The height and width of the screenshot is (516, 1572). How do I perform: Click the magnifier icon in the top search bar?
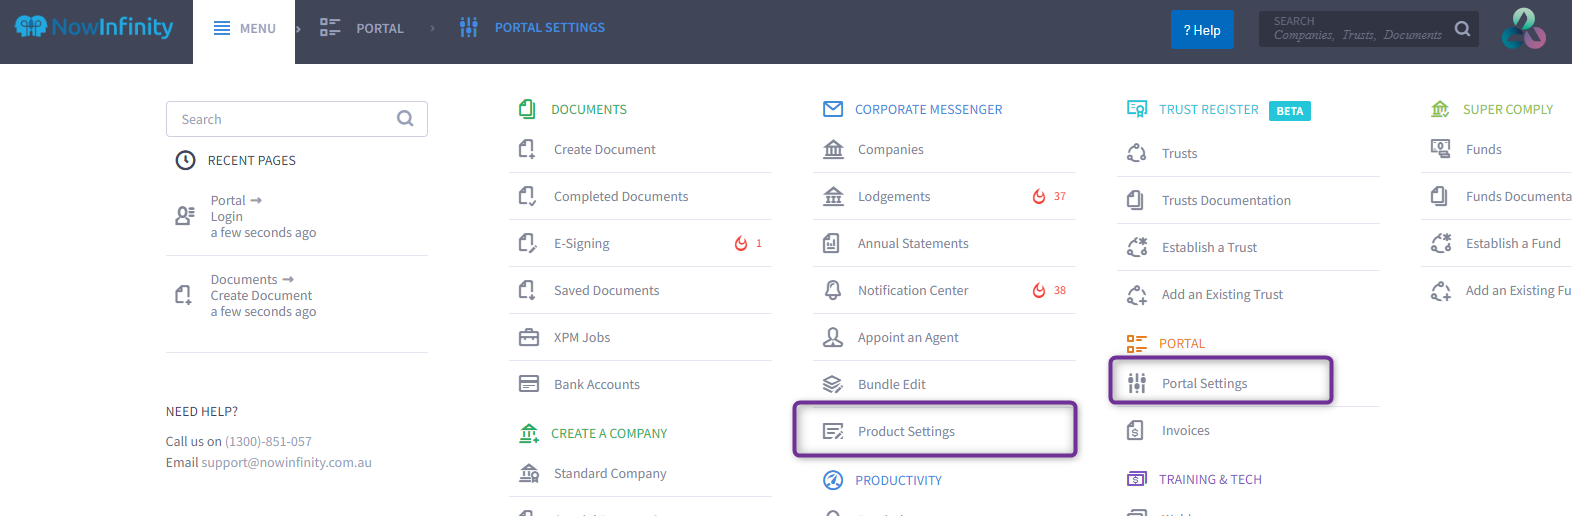coord(1462,29)
